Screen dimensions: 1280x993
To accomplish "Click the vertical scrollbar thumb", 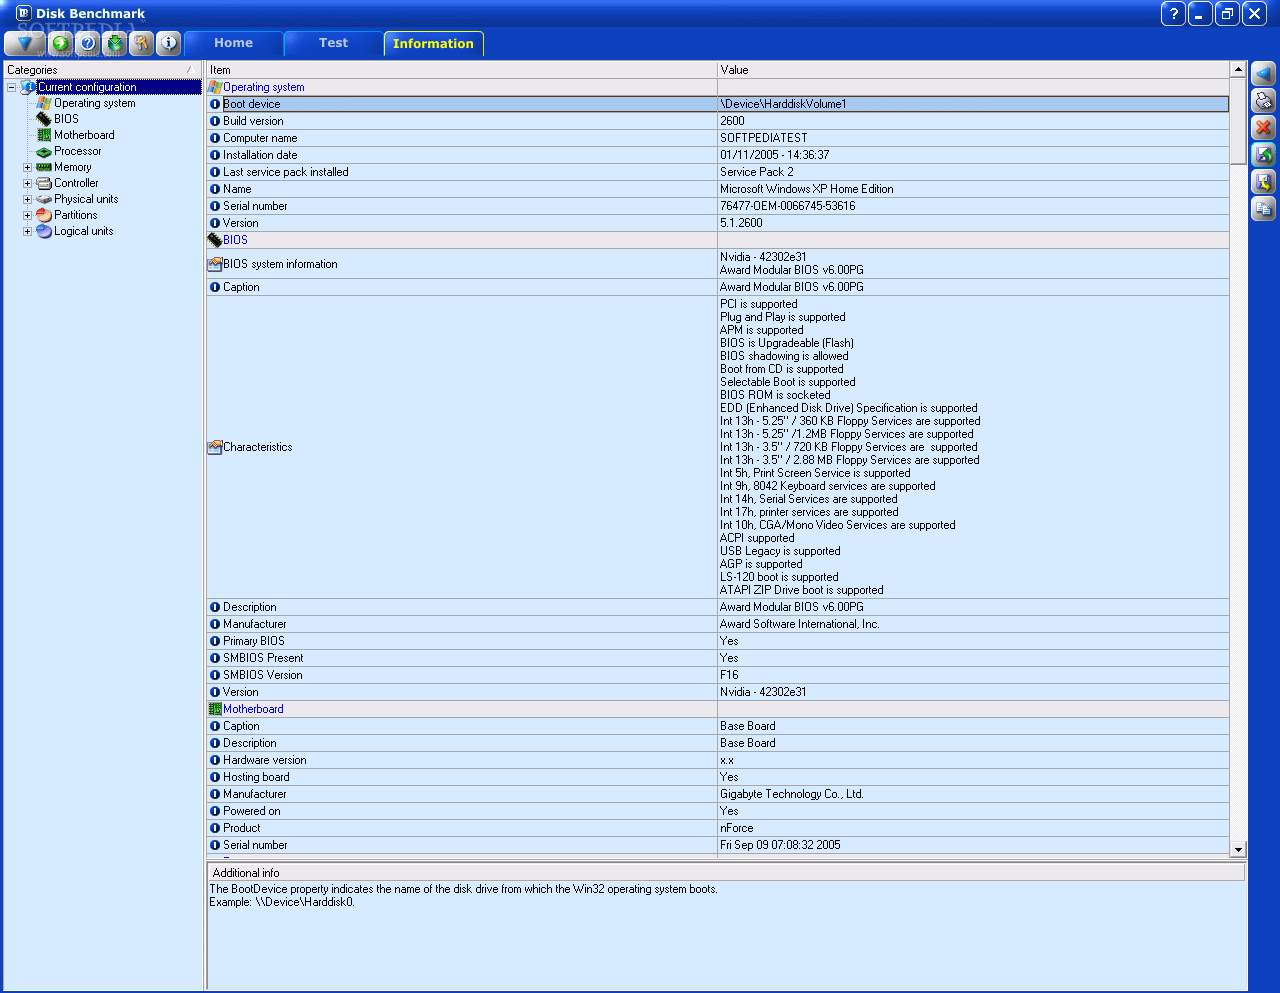I will 1238,120.
